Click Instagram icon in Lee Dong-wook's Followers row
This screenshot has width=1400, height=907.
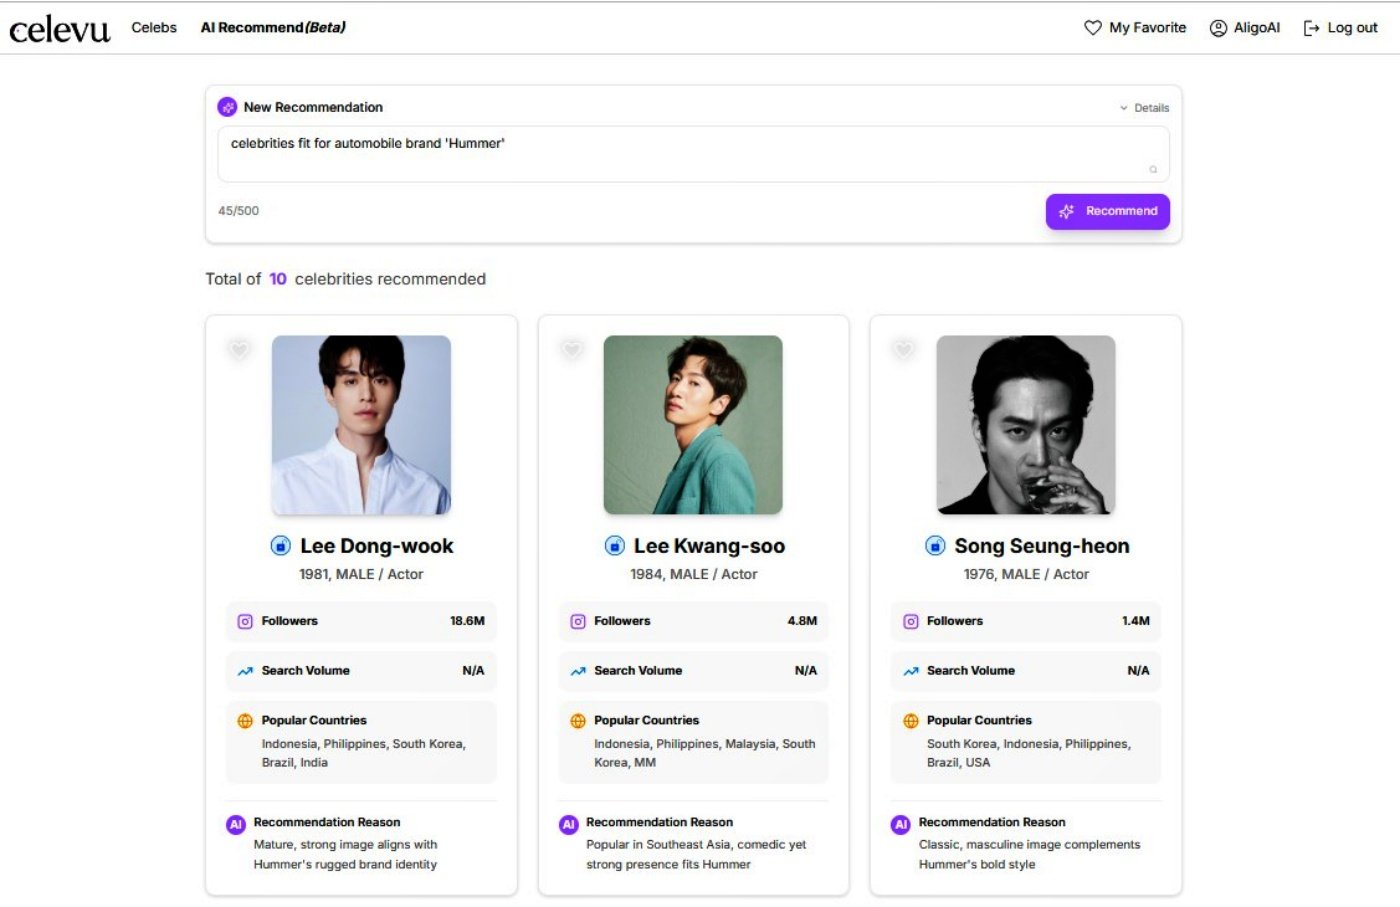point(245,622)
